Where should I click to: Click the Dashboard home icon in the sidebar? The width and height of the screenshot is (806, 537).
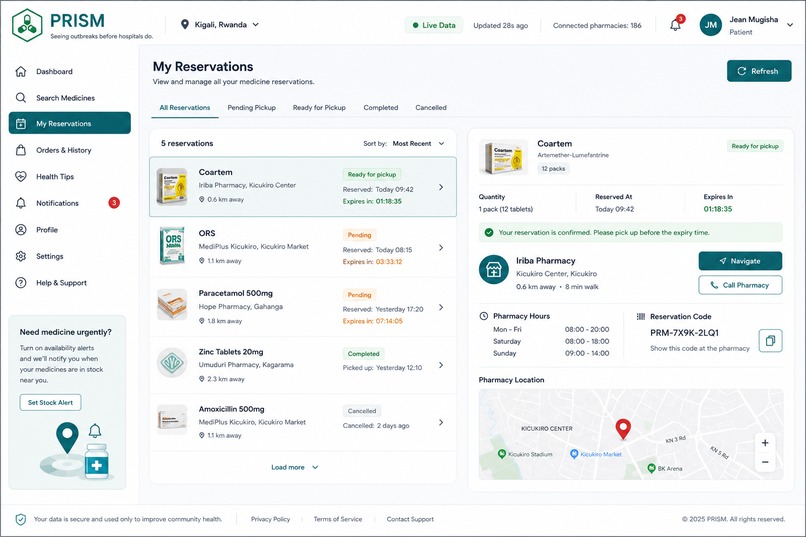tap(21, 71)
